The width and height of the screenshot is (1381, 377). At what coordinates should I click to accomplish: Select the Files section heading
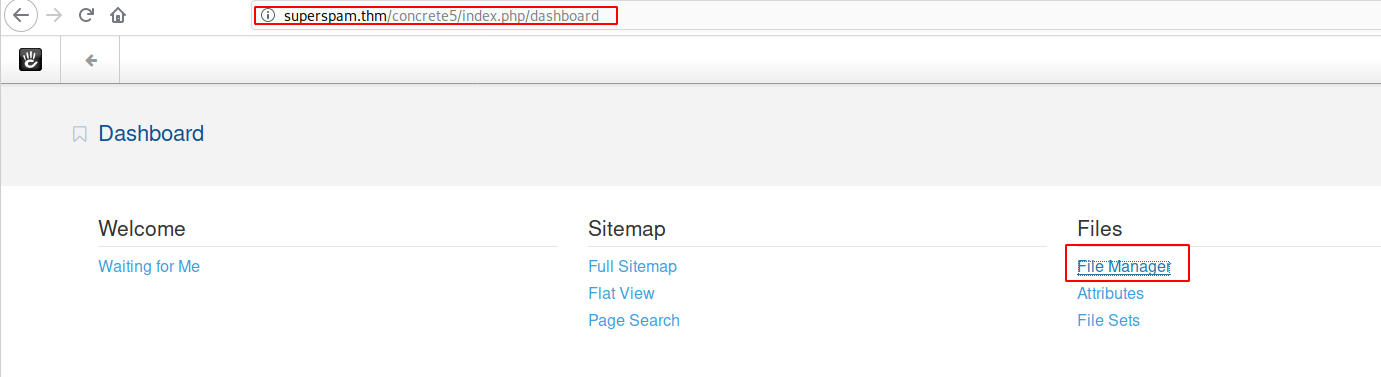pyautogui.click(x=1100, y=228)
